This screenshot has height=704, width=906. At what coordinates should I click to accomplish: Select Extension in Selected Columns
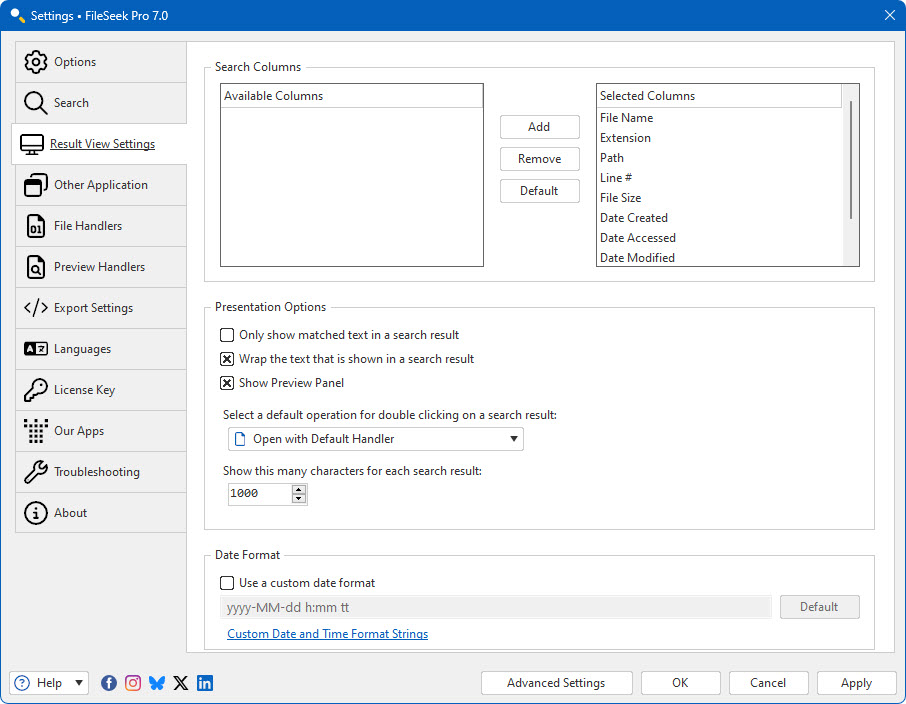pos(719,138)
